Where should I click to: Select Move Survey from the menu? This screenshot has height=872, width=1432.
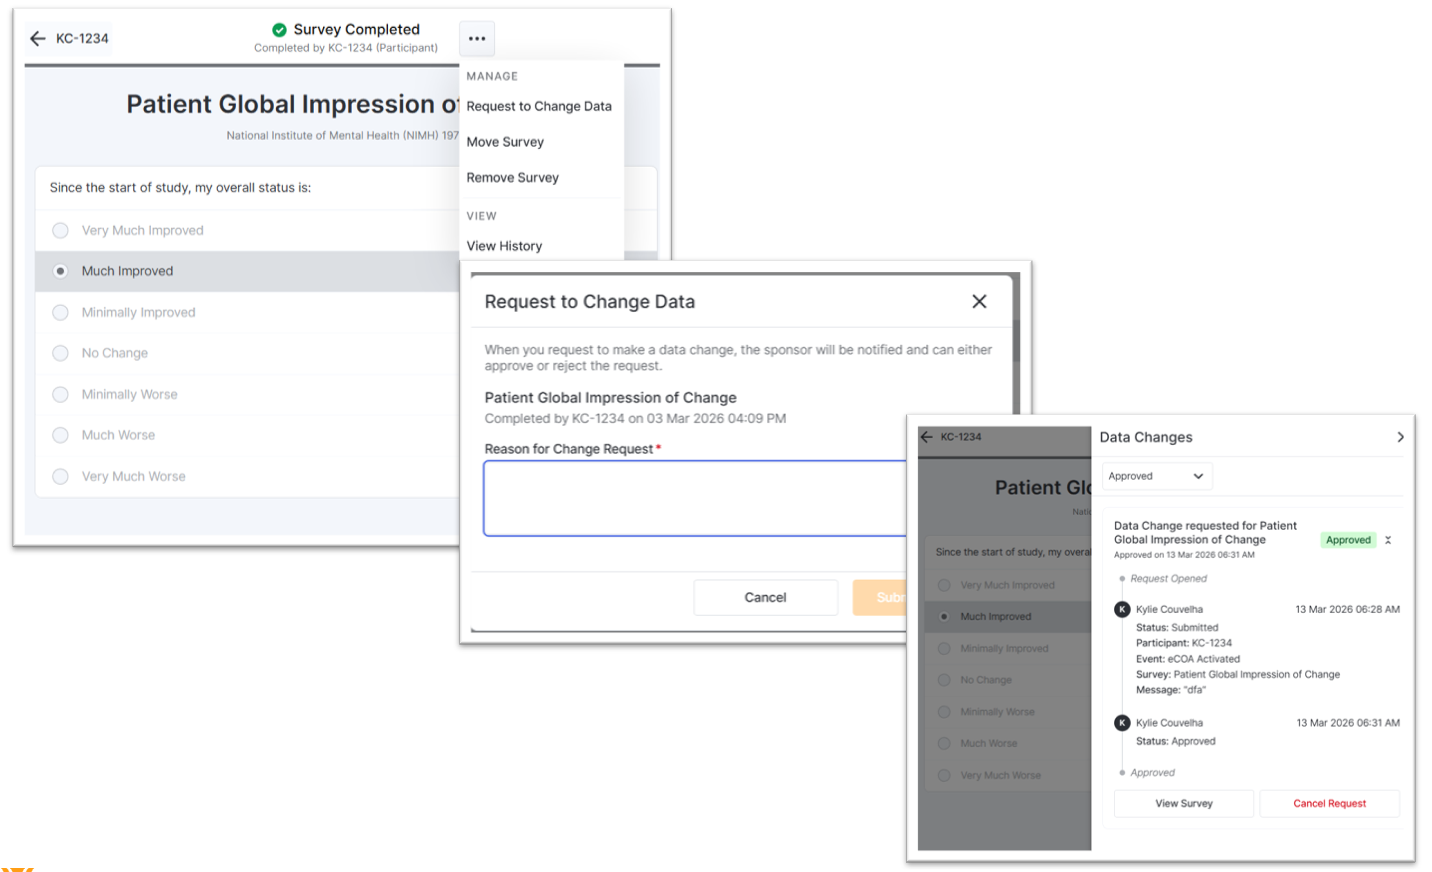[505, 142]
